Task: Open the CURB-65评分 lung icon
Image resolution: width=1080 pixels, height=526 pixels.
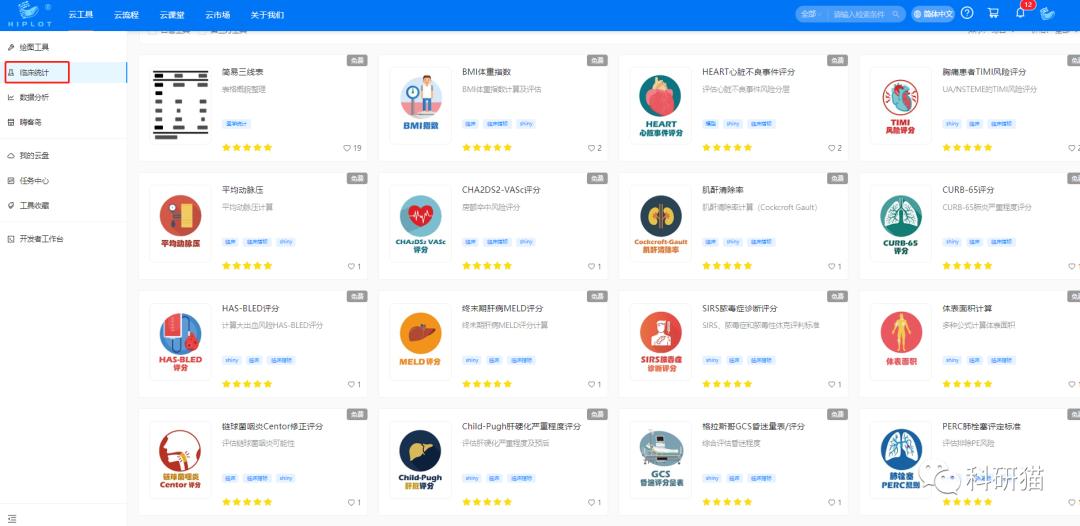Action: click(901, 224)
